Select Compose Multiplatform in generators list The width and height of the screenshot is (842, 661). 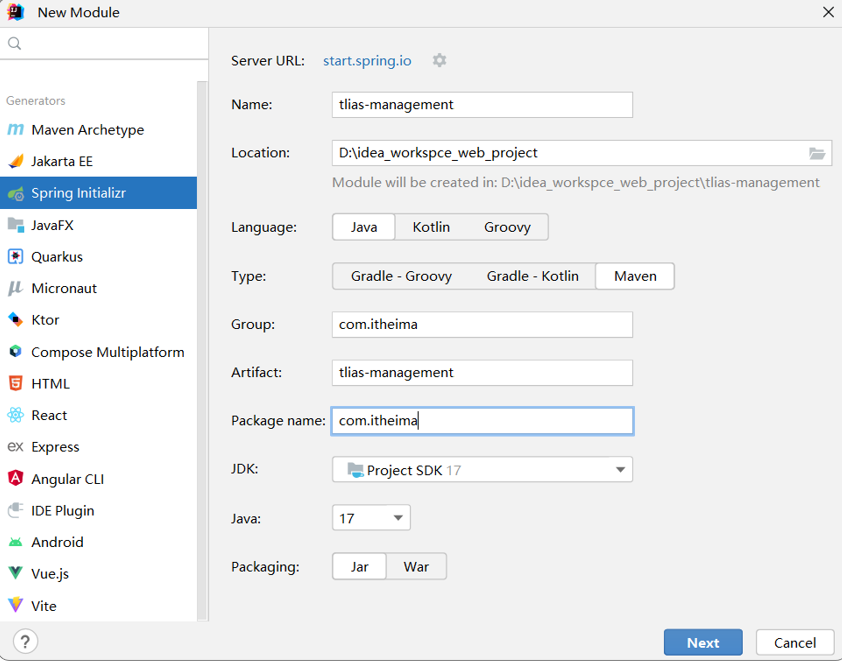click(x=107, y=352)
